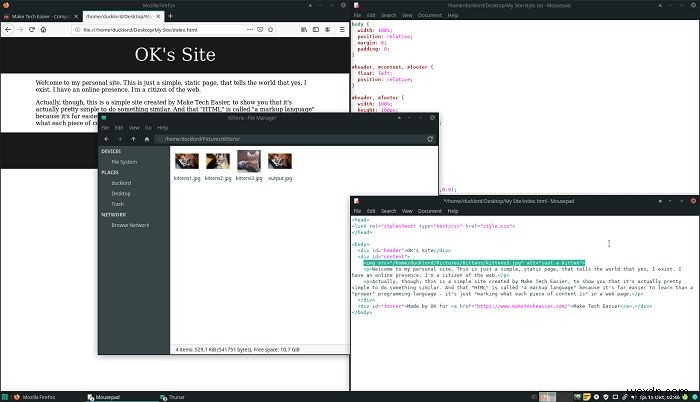The width and height of the screenshot is (700, 402).
Task: Click Firefox forward navigation arrow
Action: [x=20, y=29]
